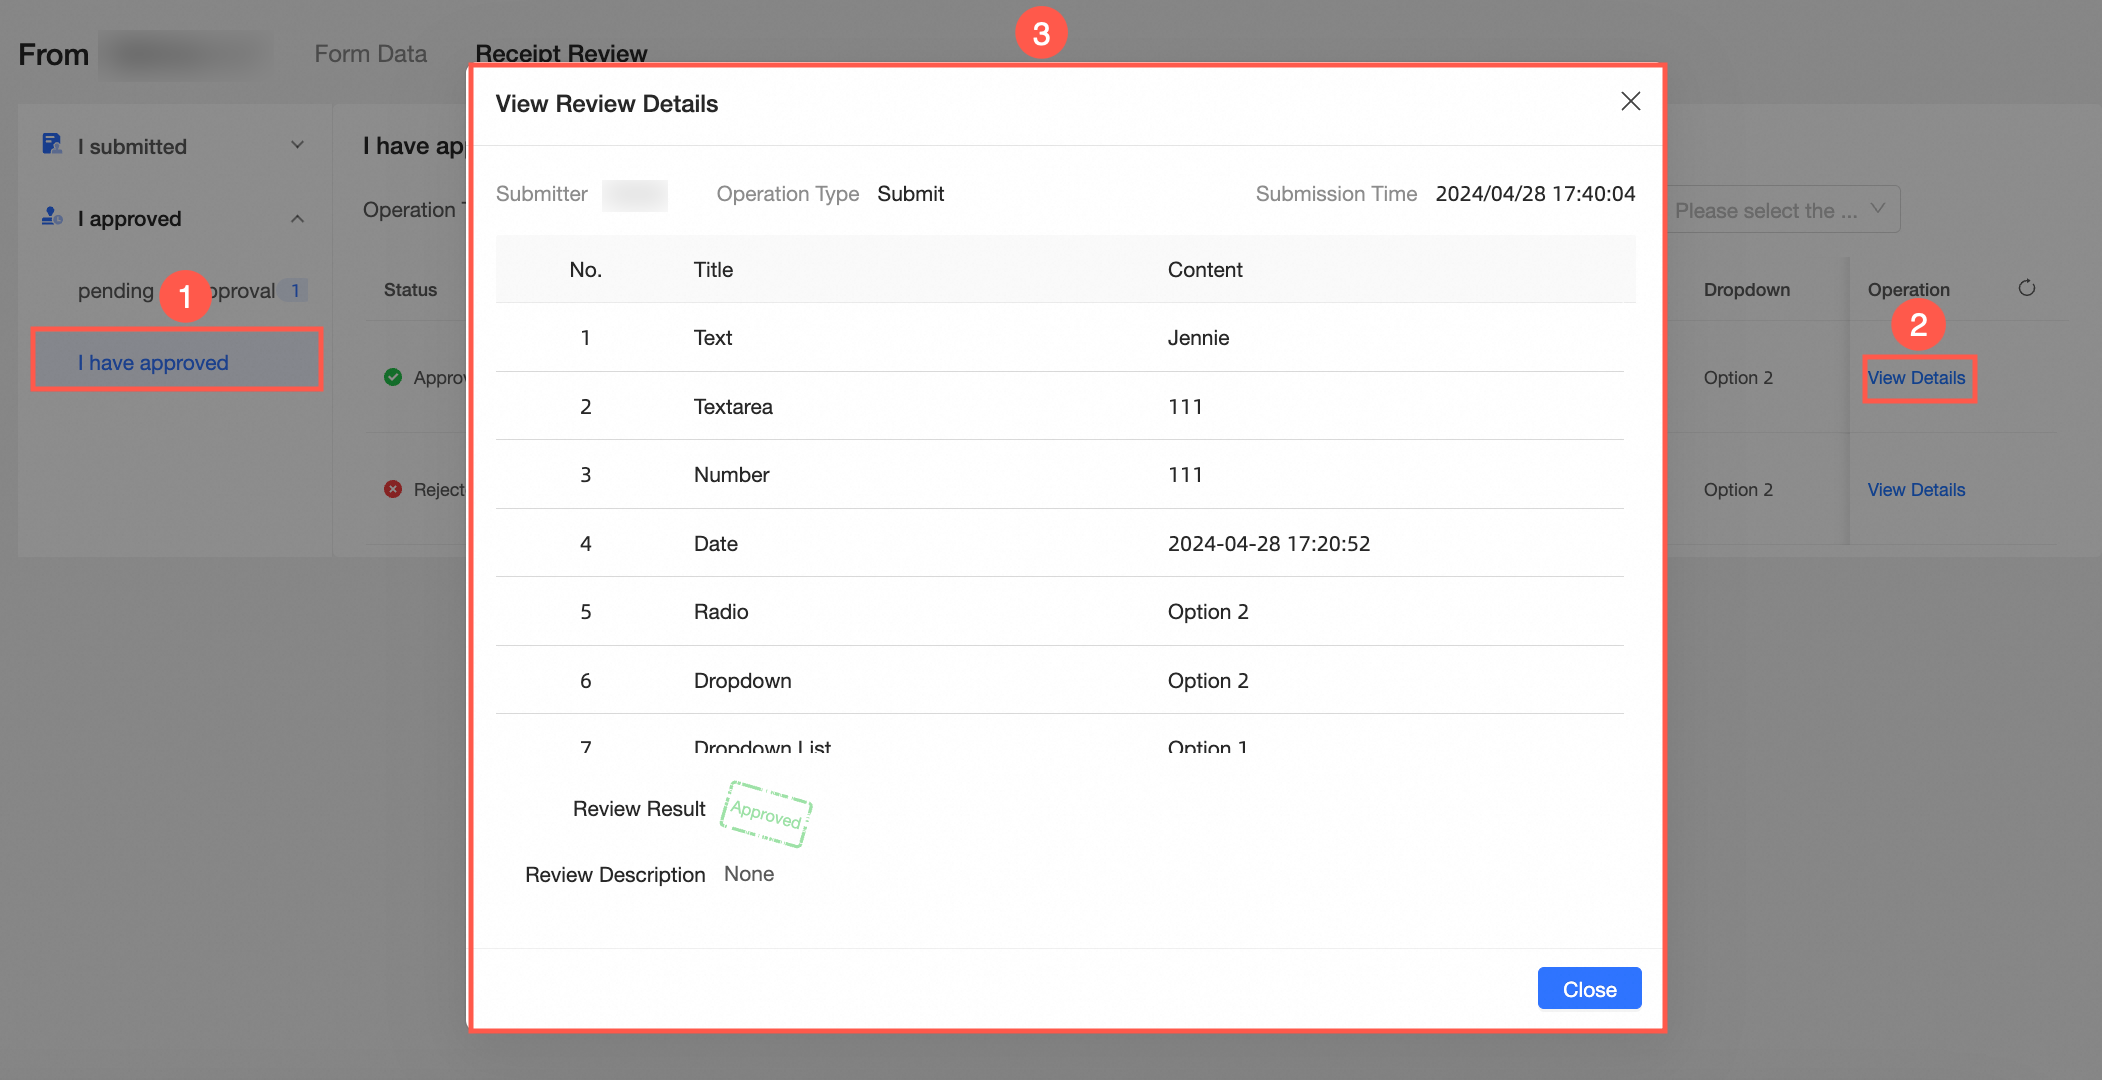Click the I submitted document icon
Viewport: 2102px width, 1080px height.
click(x=52, y=145)
